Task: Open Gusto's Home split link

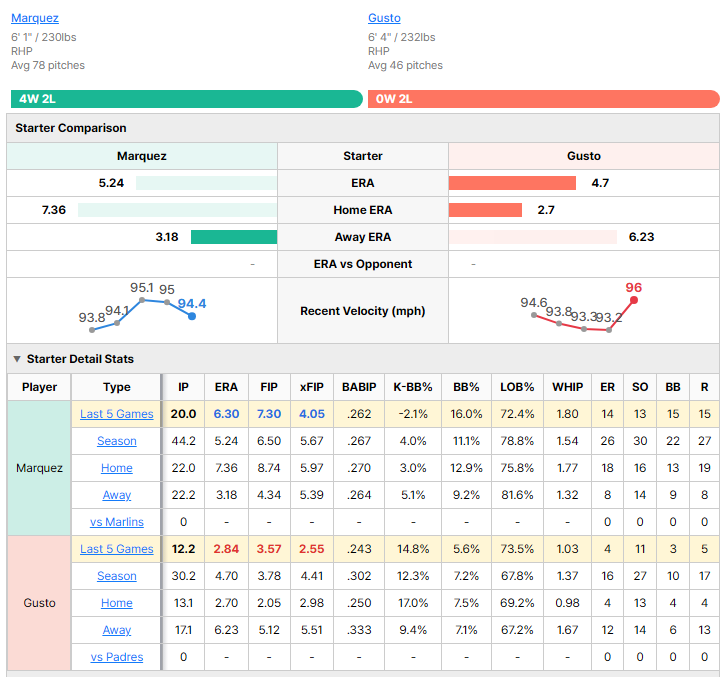Action: pyautogui.click(x=117, y=603)
